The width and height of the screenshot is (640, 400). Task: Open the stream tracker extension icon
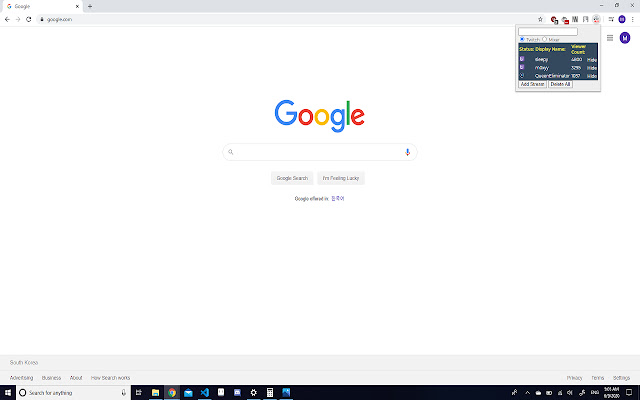(596, 19)
